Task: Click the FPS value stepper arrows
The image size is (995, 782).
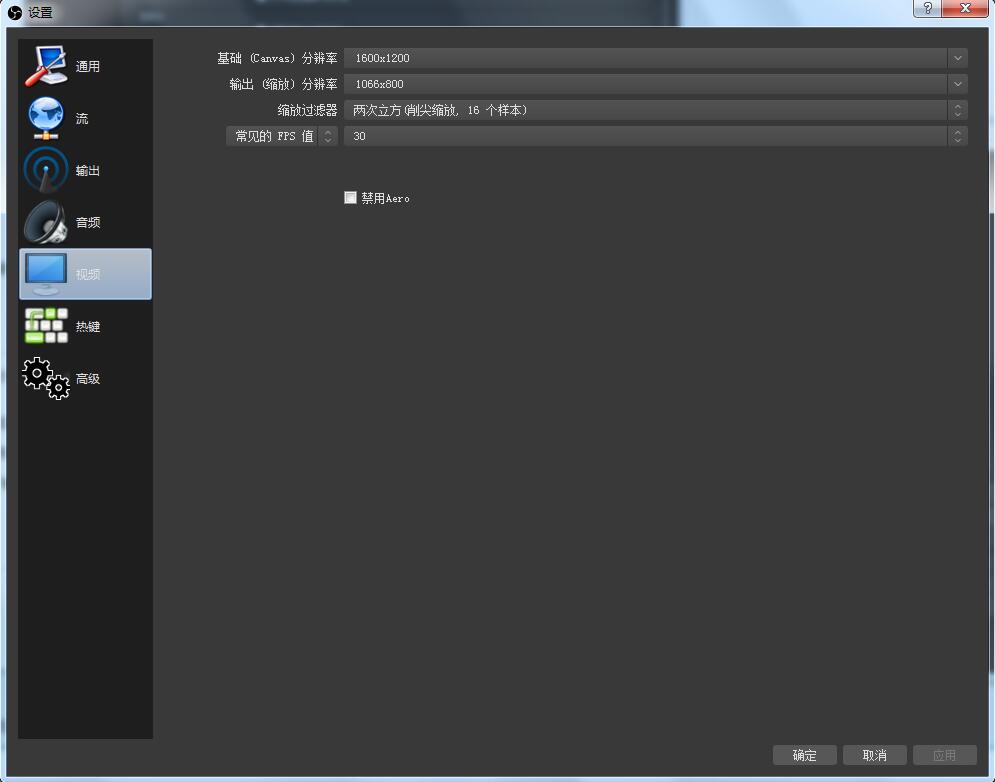Action: pos(956,136)
